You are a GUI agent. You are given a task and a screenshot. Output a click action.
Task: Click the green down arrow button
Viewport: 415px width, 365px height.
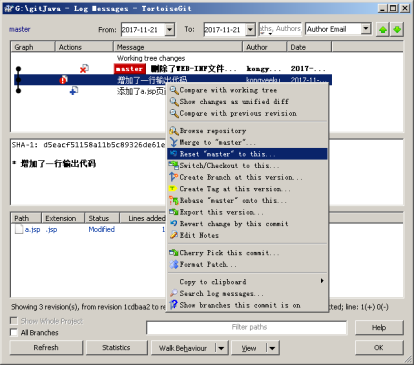[397, 30]
